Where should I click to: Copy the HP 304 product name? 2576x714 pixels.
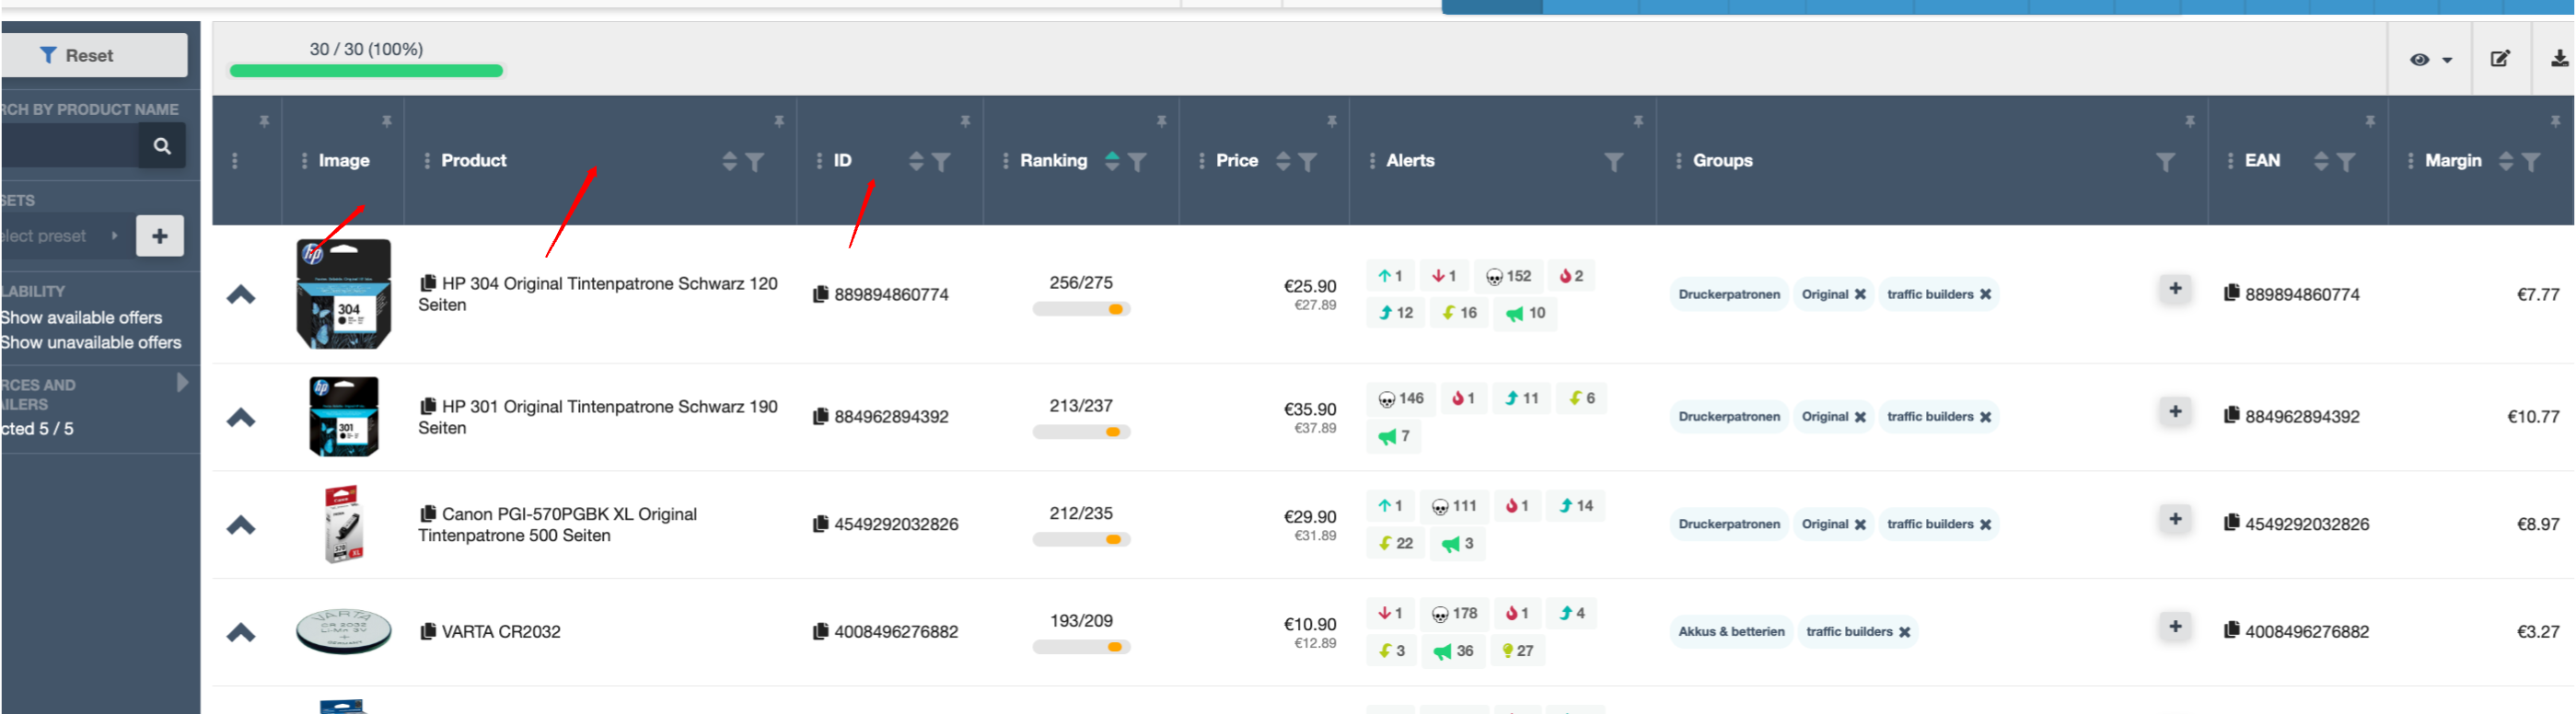[x=428, y=283]
